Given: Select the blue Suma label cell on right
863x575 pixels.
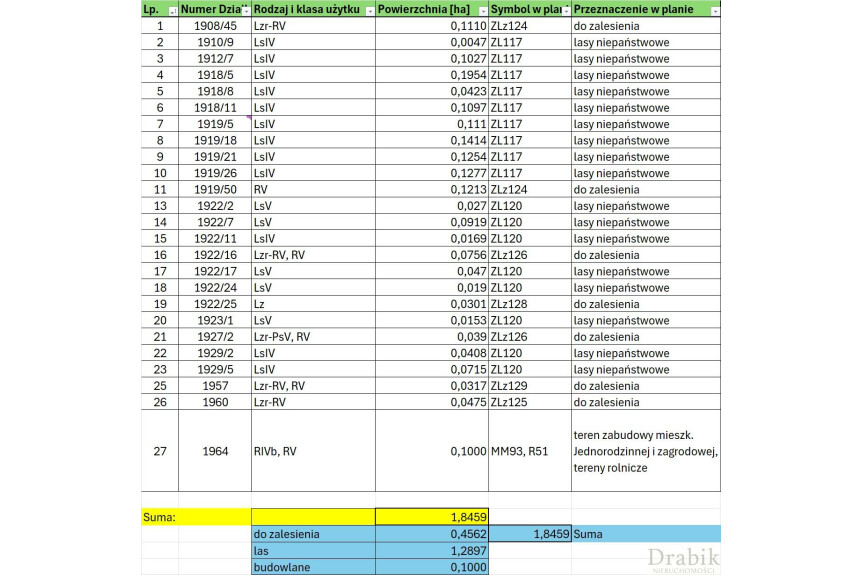Looking at the screenshot, I should click(646, 534).
